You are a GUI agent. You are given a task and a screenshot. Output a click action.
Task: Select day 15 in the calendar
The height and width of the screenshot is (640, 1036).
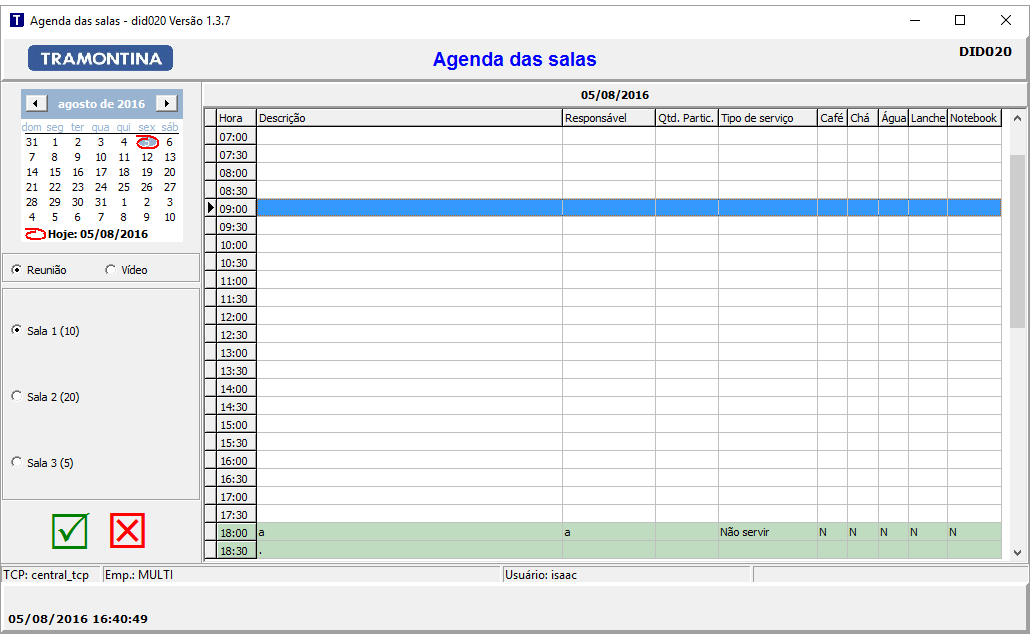coord(55,172)
